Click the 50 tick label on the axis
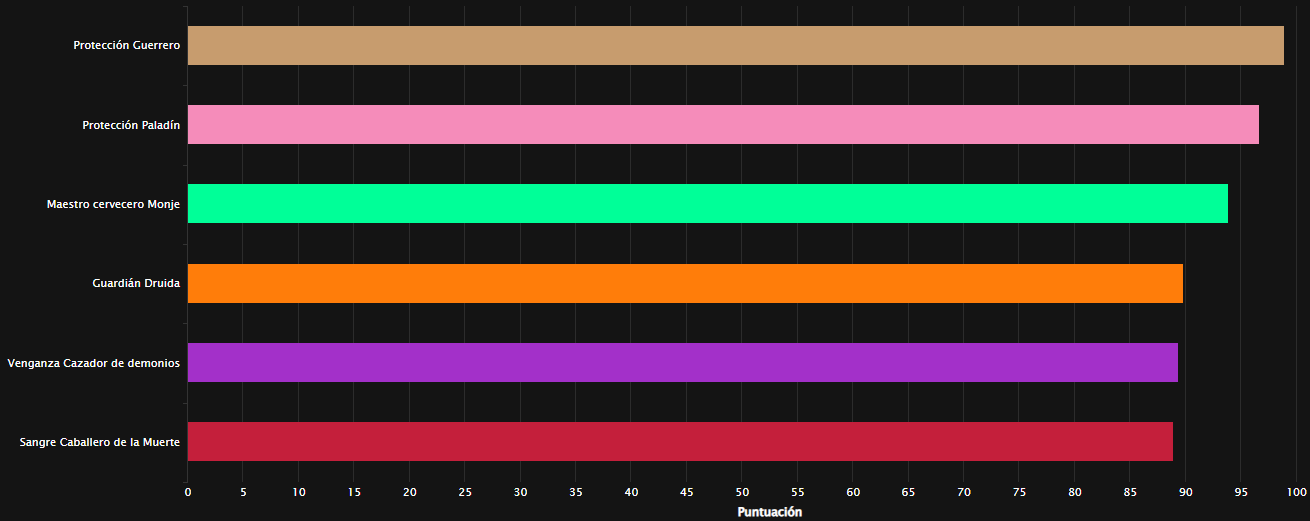The image size is (1310, 521). 742,492
